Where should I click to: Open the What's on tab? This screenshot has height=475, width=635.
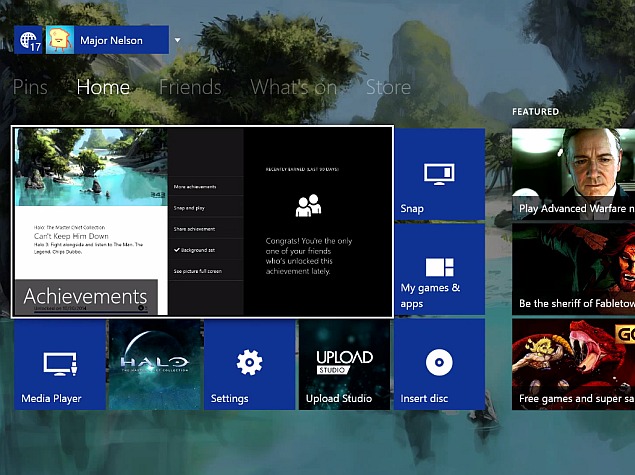pos(294,87)
